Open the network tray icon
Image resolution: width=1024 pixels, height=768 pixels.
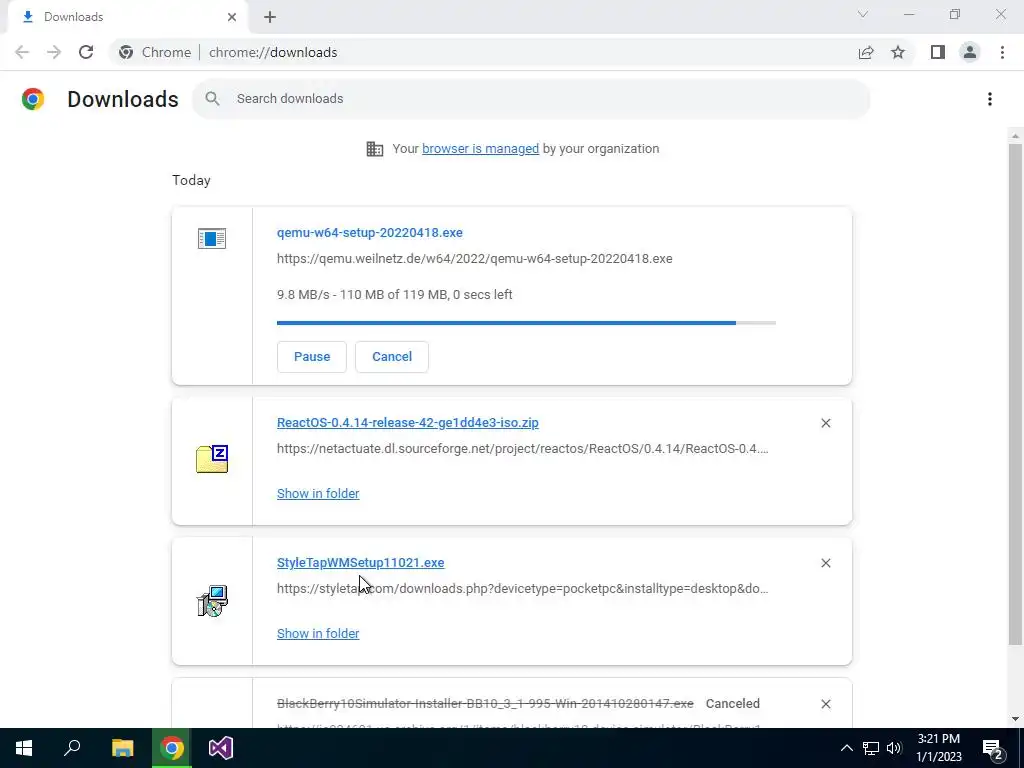tap(871, 748)
